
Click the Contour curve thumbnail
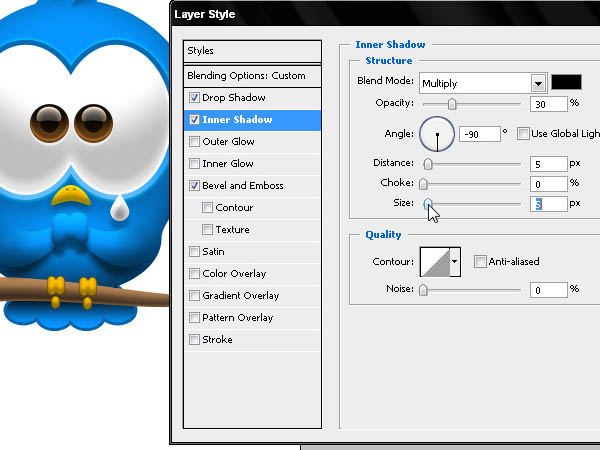click(435, 262)
